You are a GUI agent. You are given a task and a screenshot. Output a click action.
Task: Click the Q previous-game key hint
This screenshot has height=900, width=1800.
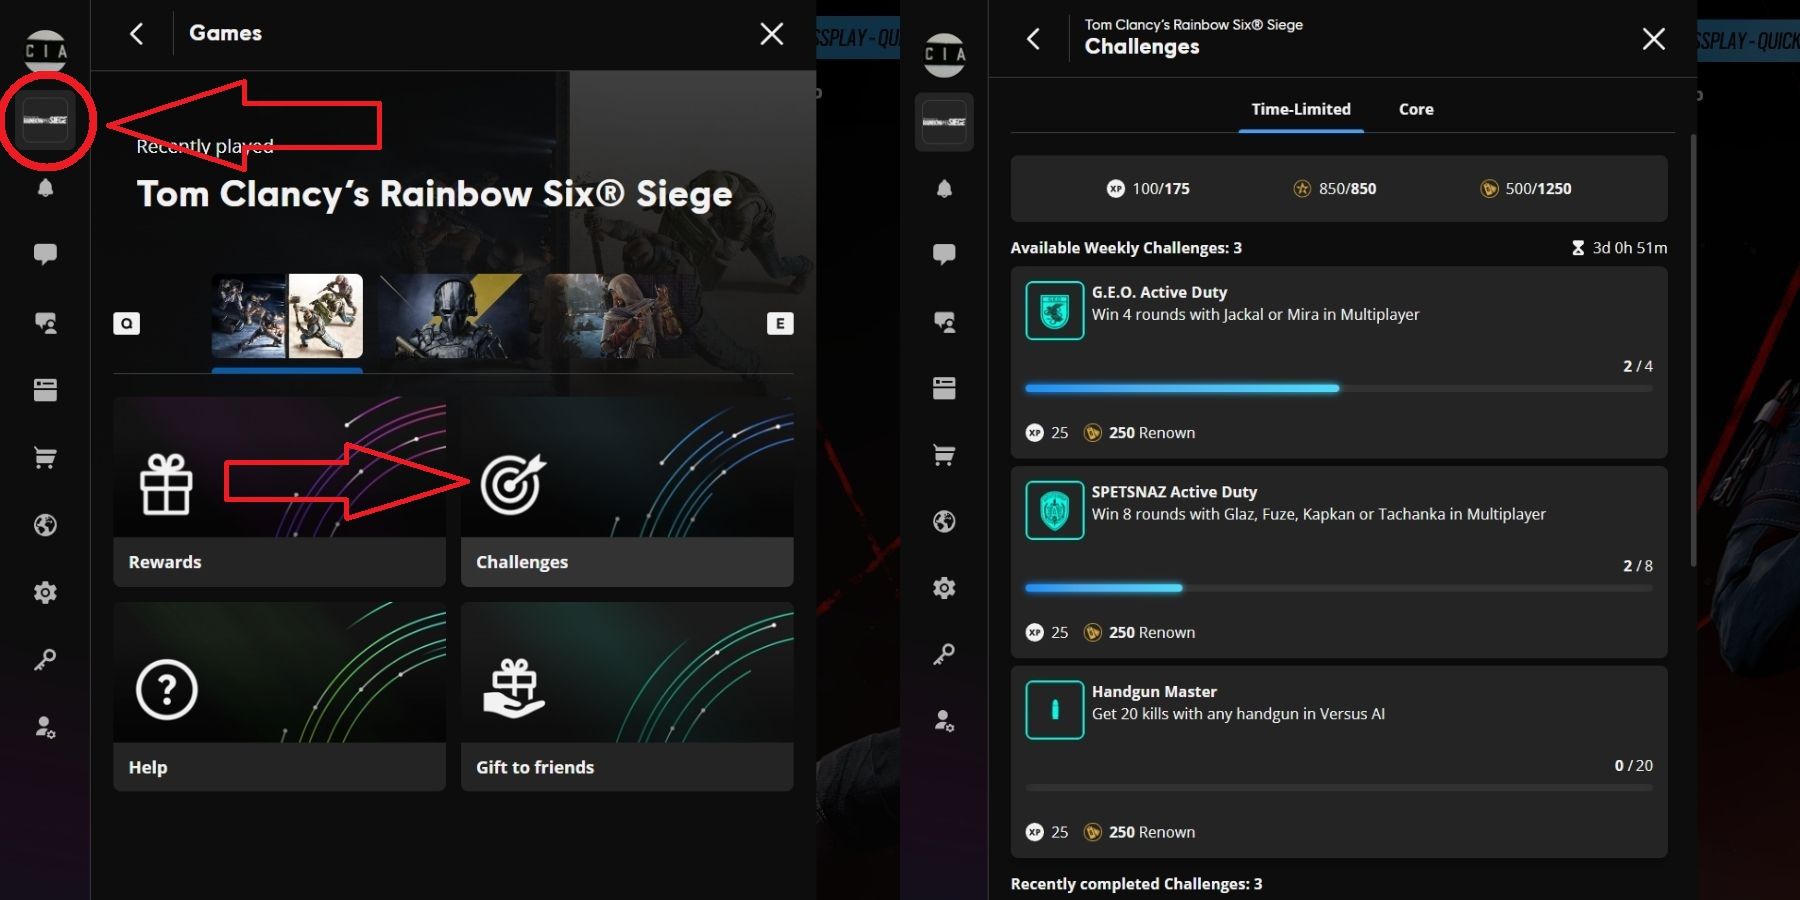(126, 323)
